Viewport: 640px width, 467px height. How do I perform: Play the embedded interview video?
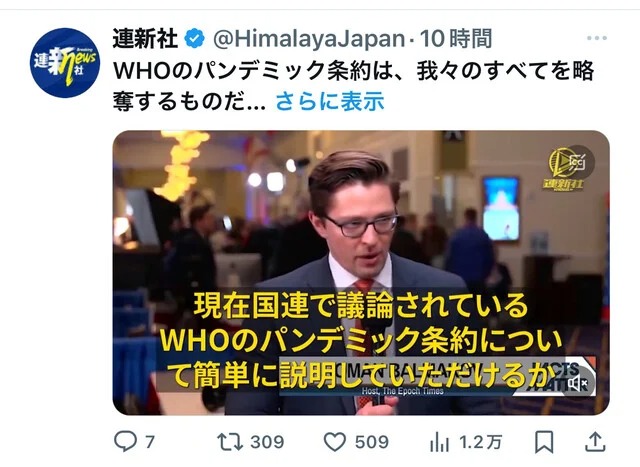tap(361, 273)
